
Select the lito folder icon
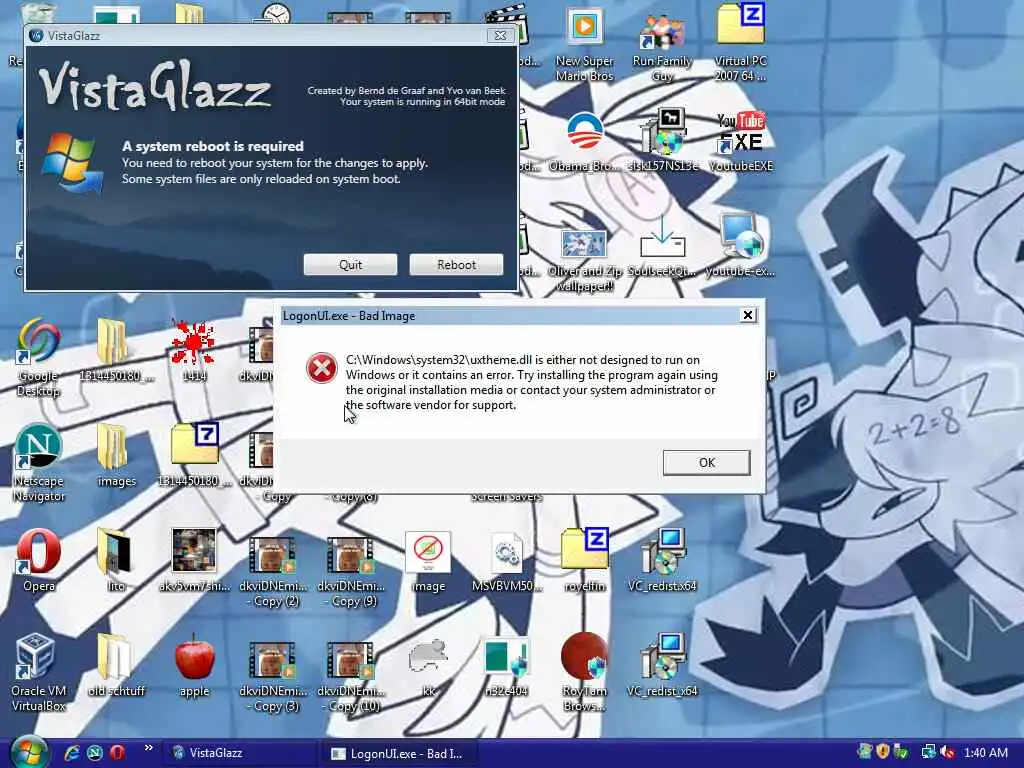pos(115,560)
